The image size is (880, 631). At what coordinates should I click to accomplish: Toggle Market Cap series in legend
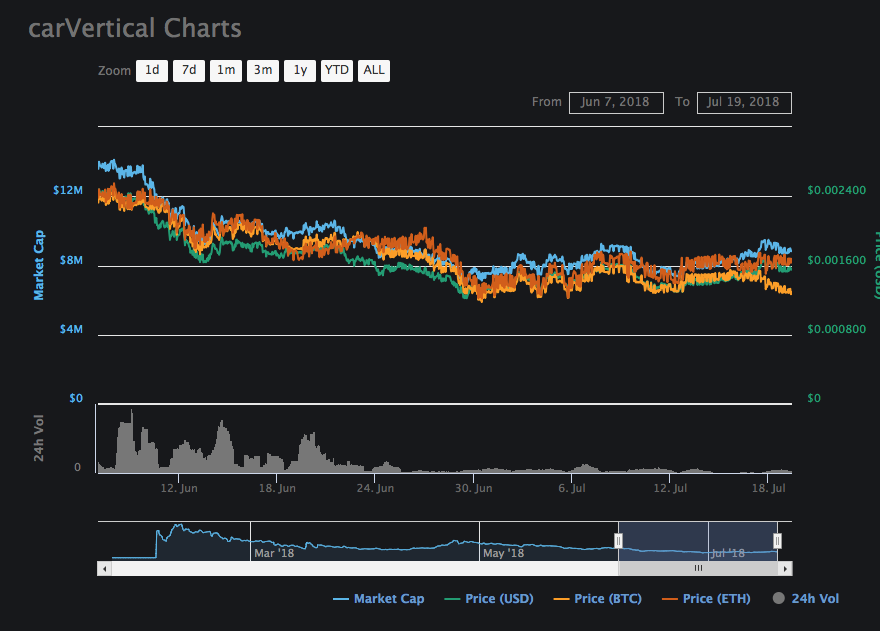[379, 599]
